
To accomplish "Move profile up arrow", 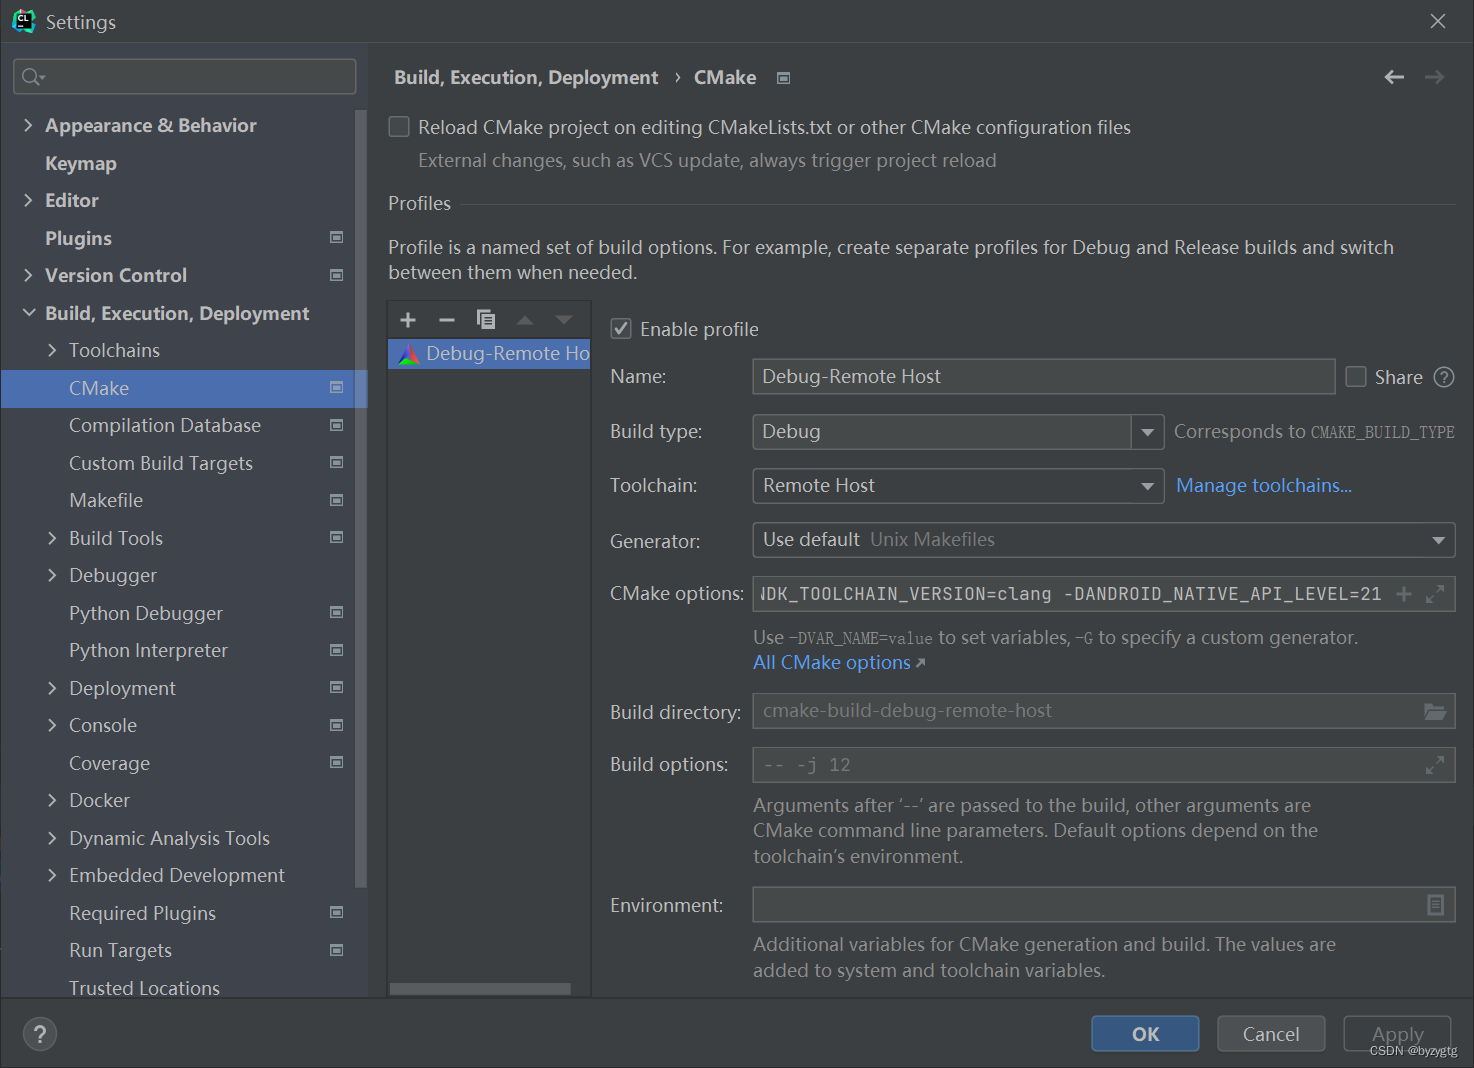I will (525, 320).
